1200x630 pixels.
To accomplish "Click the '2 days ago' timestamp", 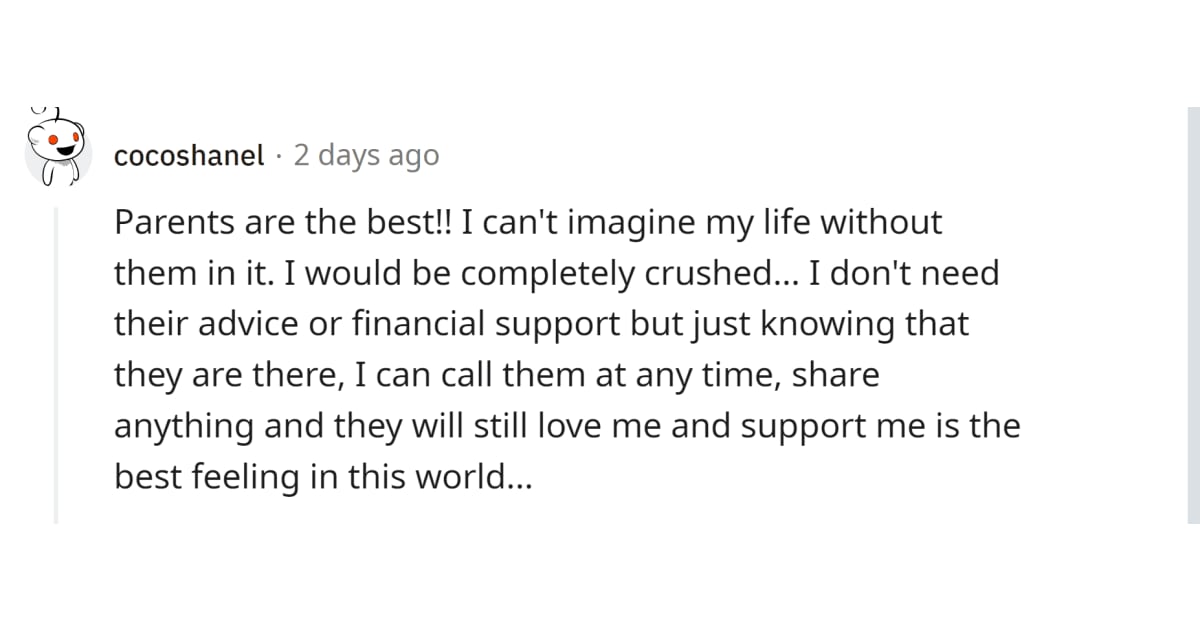I will [366, 156].
